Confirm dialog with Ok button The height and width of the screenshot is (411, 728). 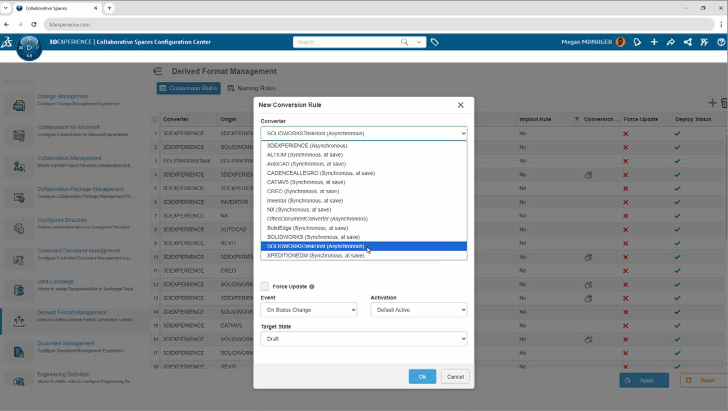pos(422,377)
